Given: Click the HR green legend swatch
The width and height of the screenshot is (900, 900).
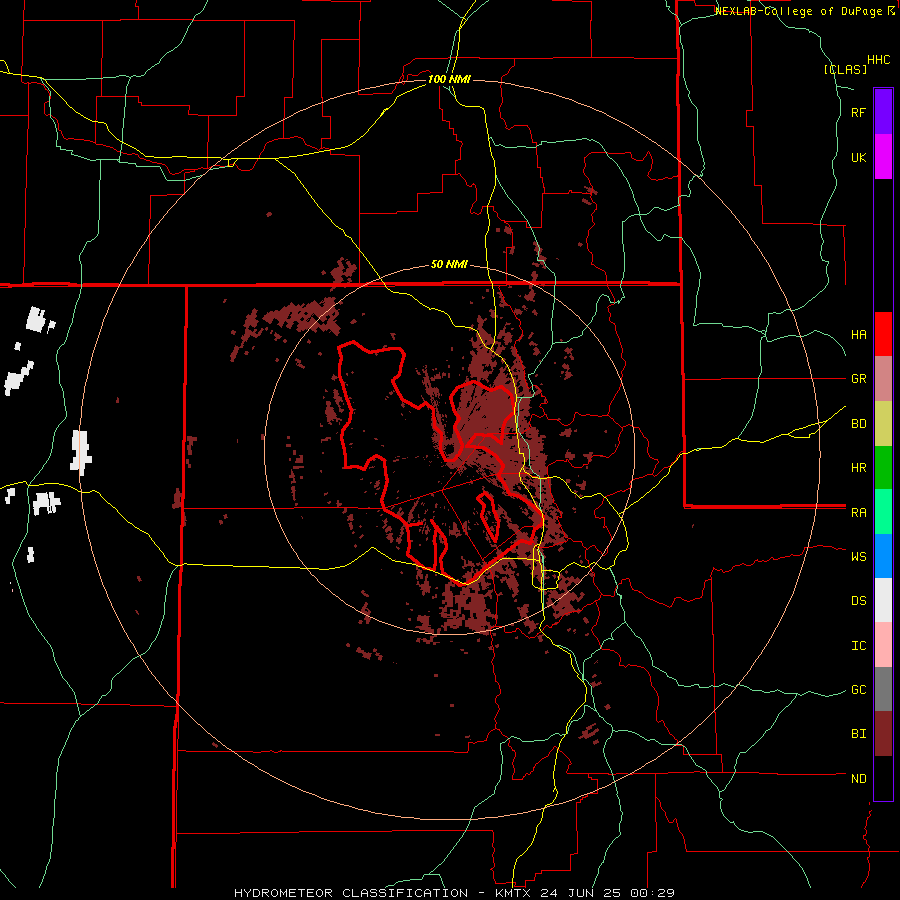Looking at the screenshot, I should tap(883, 468).
